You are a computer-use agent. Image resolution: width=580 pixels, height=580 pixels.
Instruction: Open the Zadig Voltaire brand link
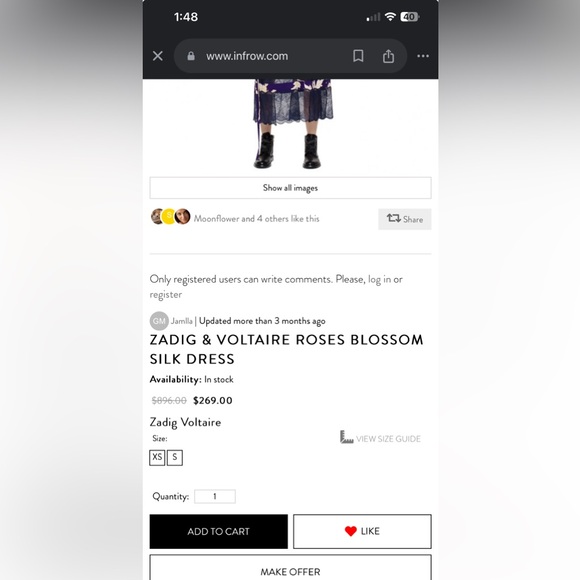tap(185, 422)
